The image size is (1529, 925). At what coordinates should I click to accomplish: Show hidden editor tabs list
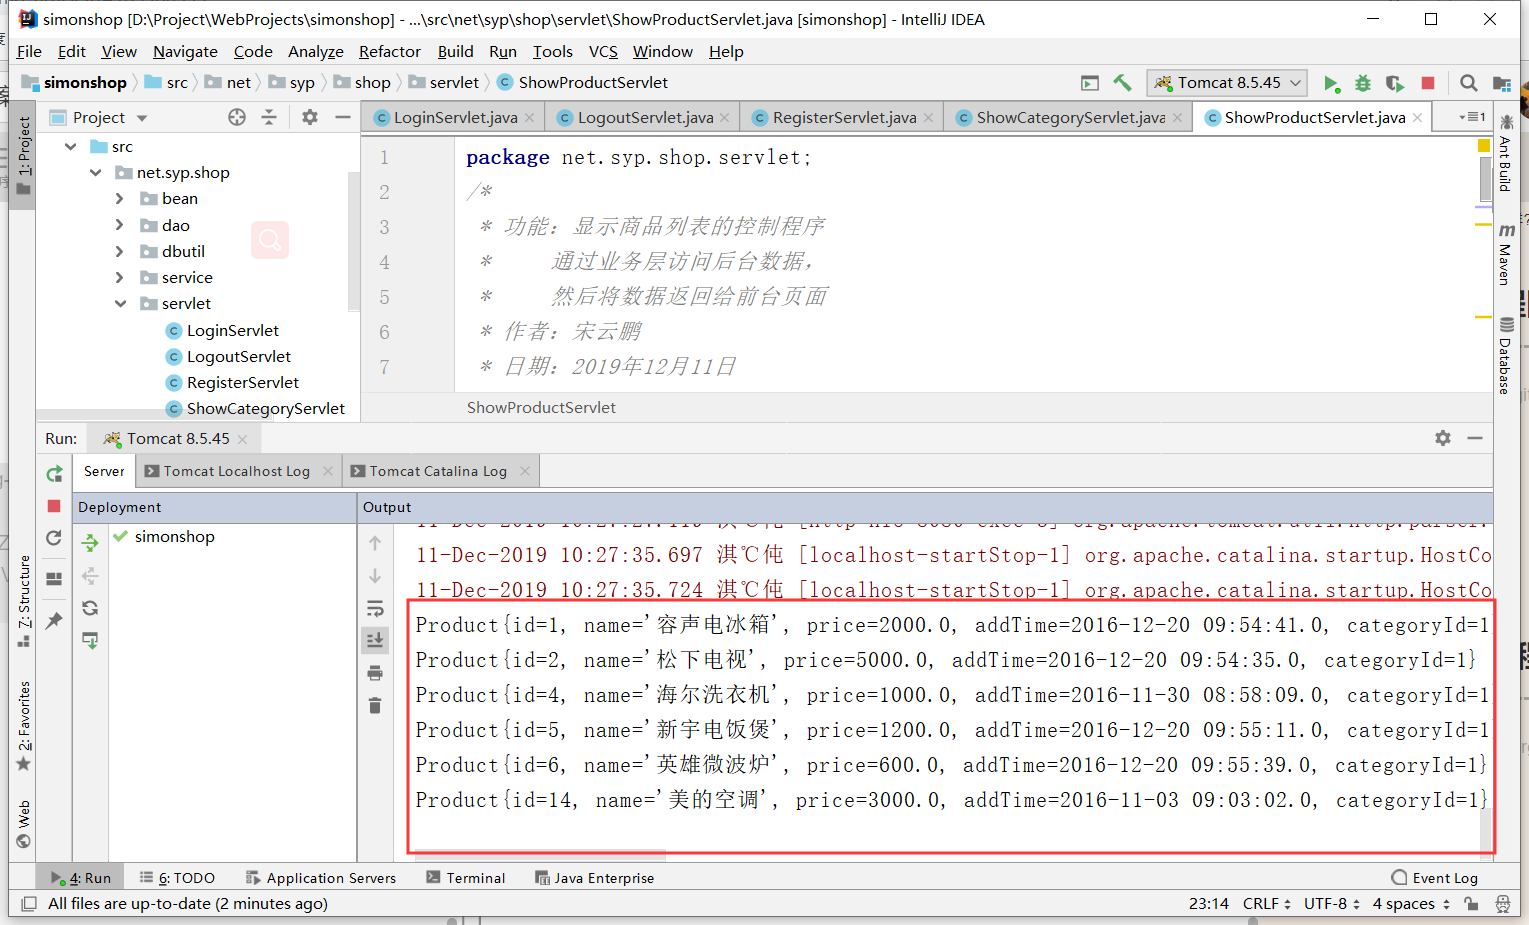tap(1472, 117)
